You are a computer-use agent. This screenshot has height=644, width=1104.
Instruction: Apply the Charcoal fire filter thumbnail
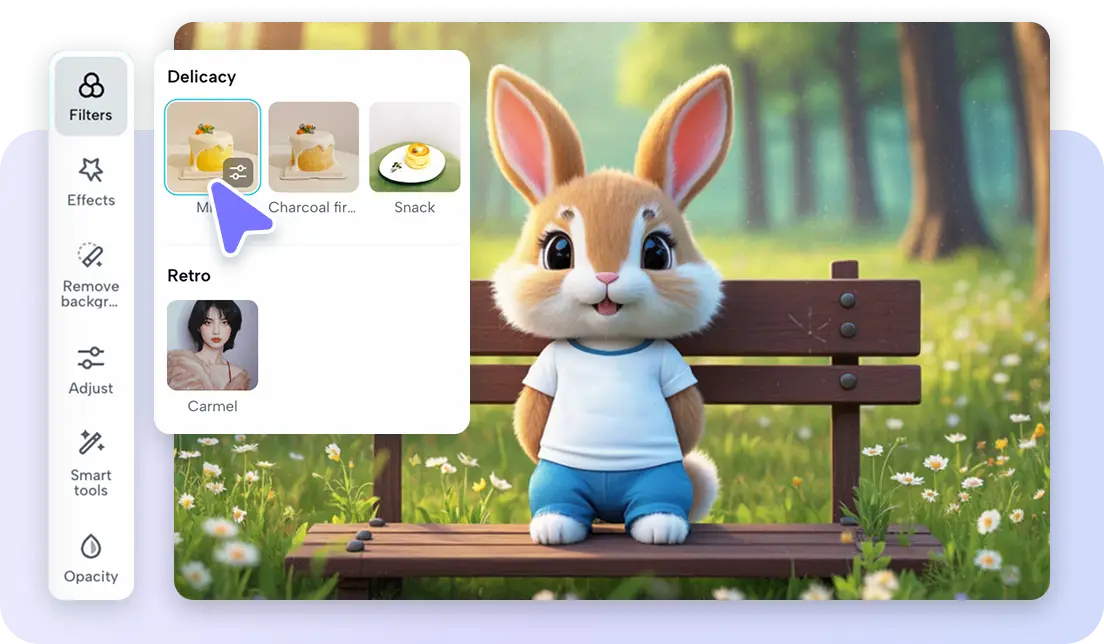pyautogui.click(x=313, y=147)
